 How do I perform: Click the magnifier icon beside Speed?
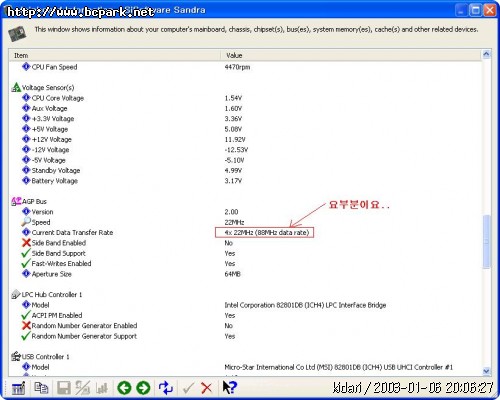[26, 222]
